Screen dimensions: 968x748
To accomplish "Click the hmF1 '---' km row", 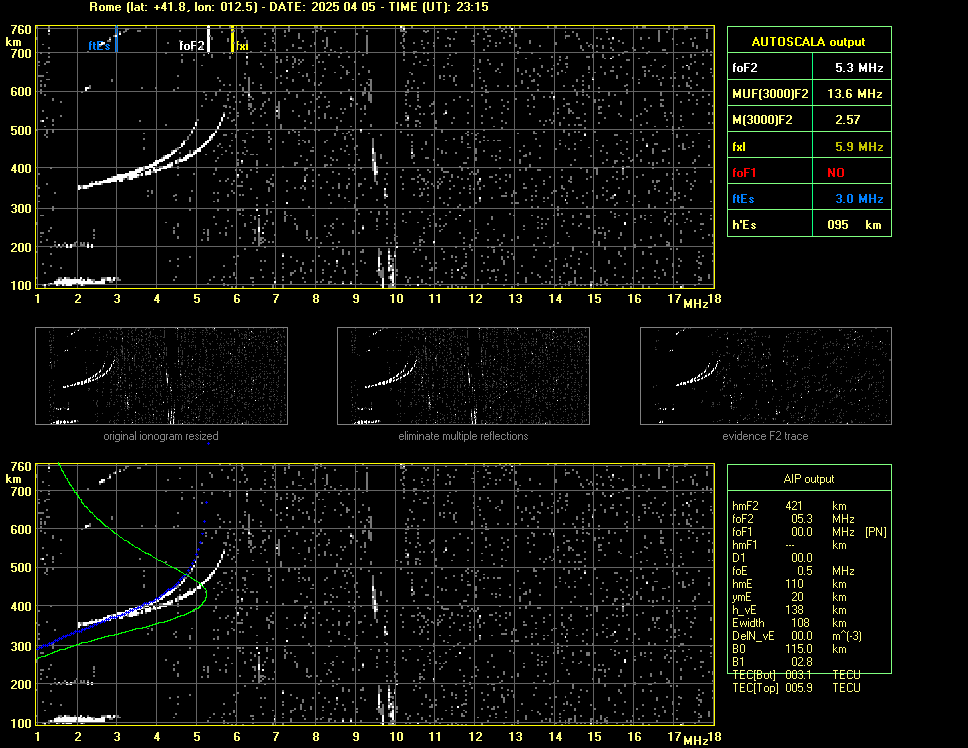I will [x=790, y=545].
